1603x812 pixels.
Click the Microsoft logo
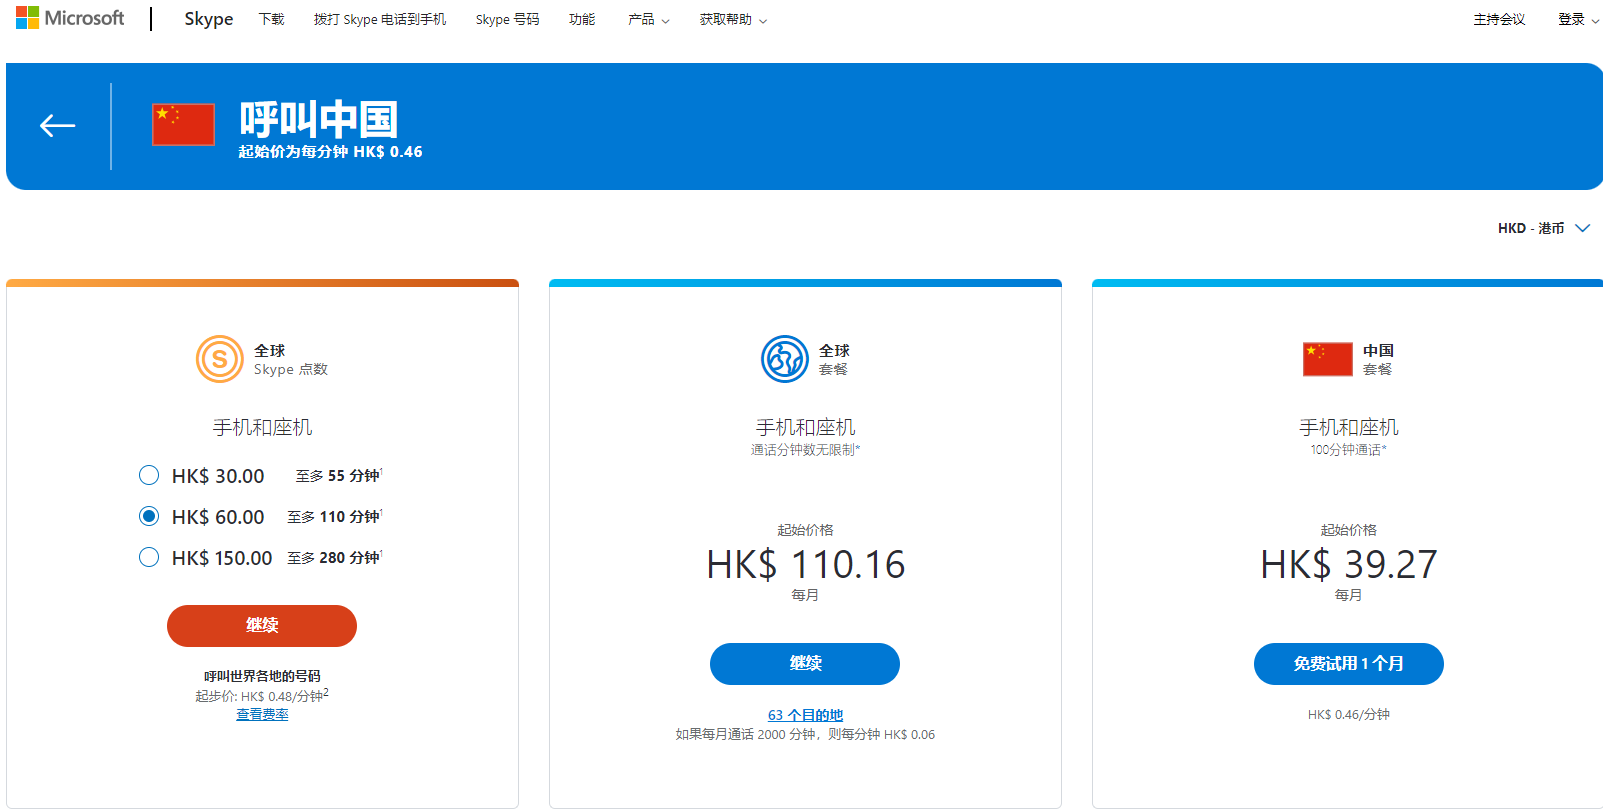pos(70,18)
